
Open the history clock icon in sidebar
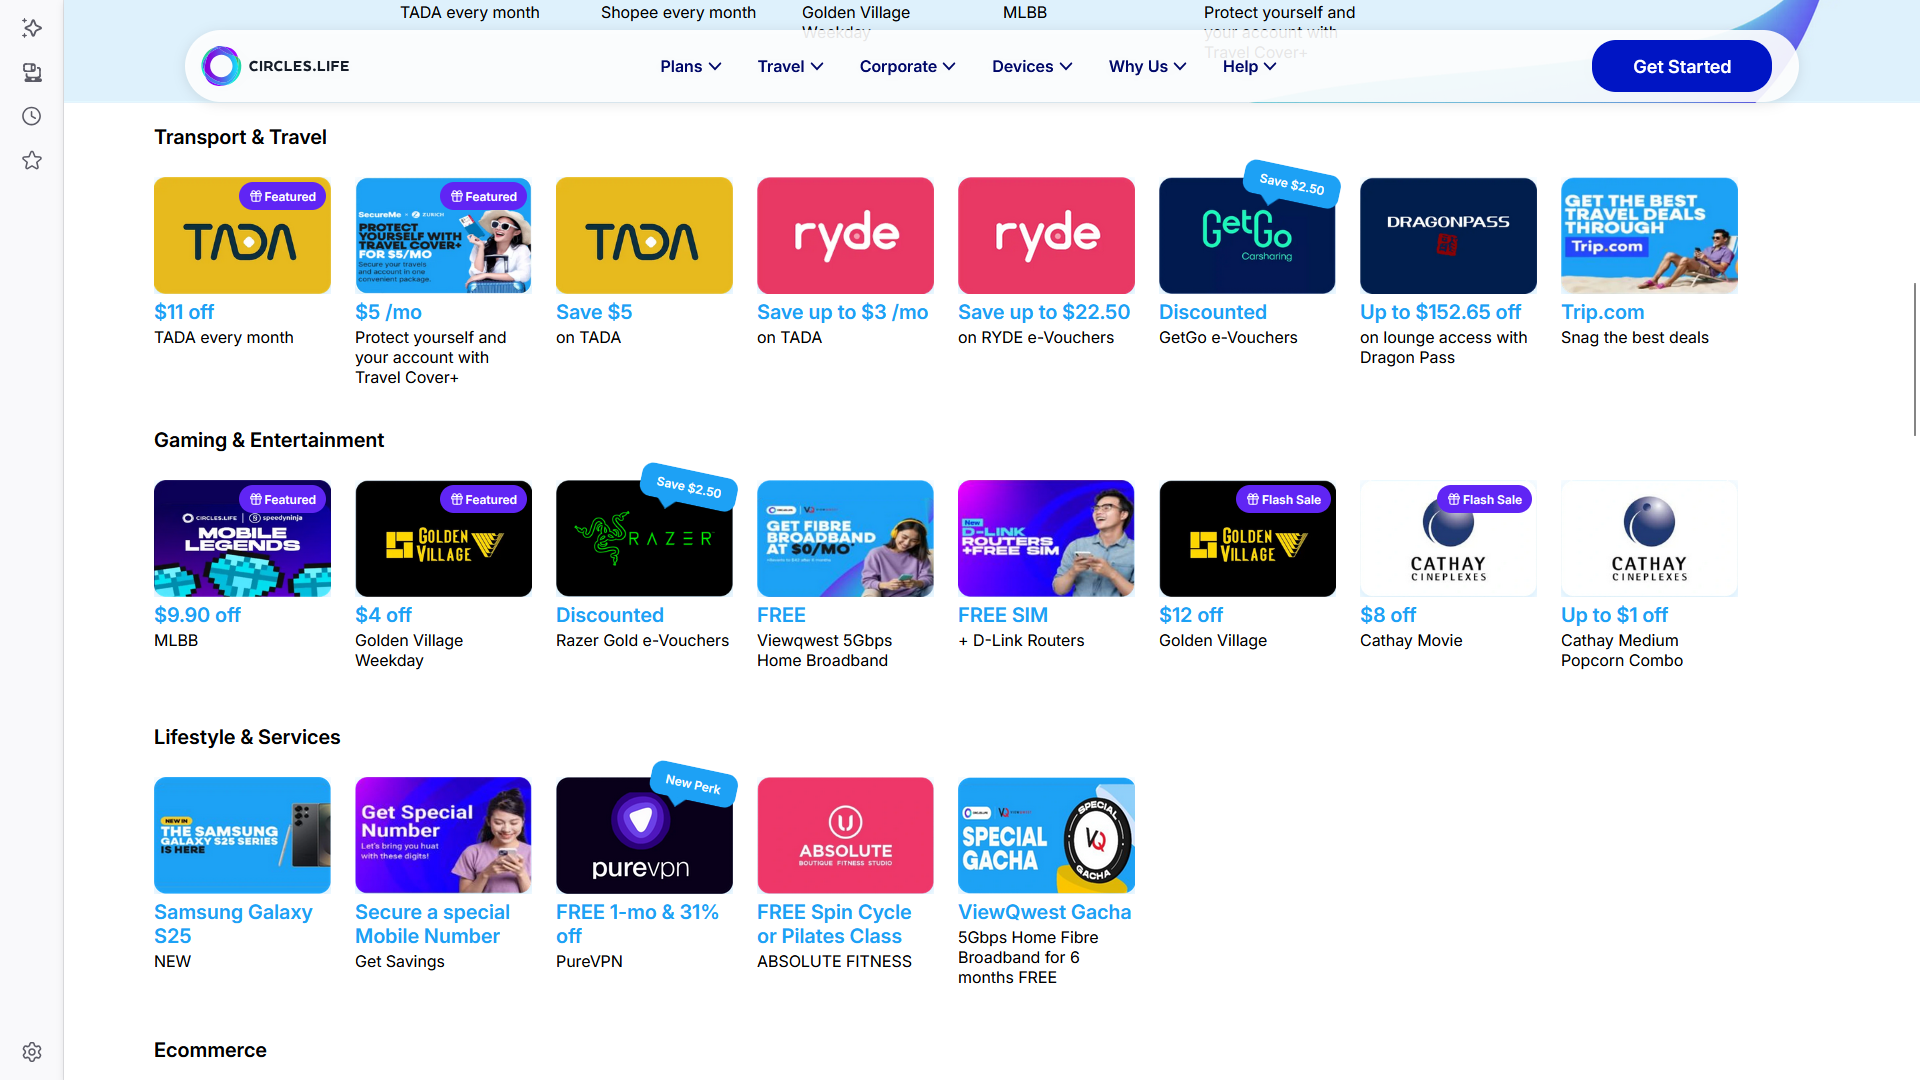32,116
